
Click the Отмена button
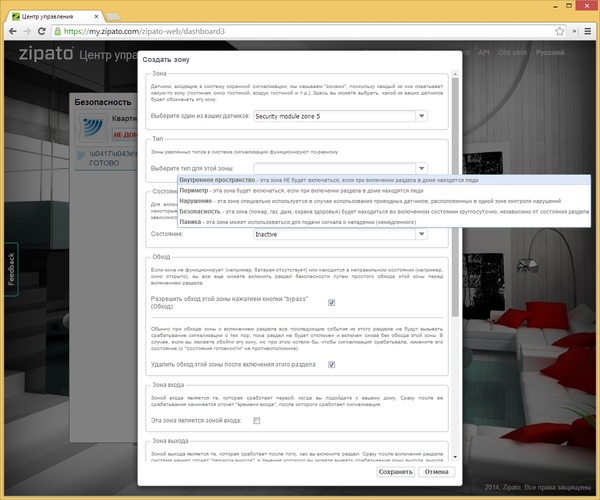tap(436, 472)
